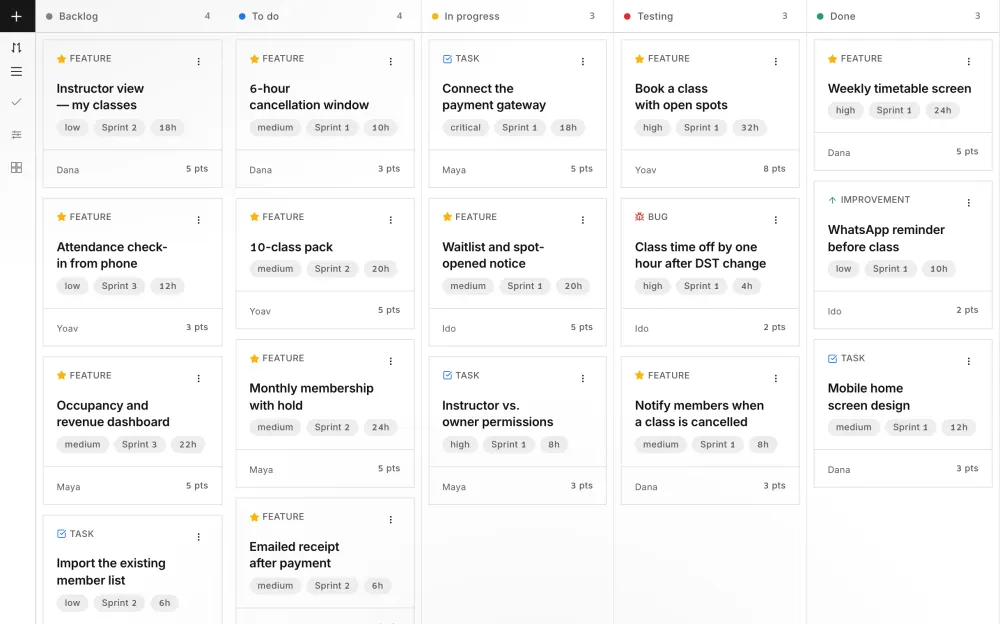Open options menu on Instructor view card
The height and width of the screenshot is (624, 1000).
[198, 61]
